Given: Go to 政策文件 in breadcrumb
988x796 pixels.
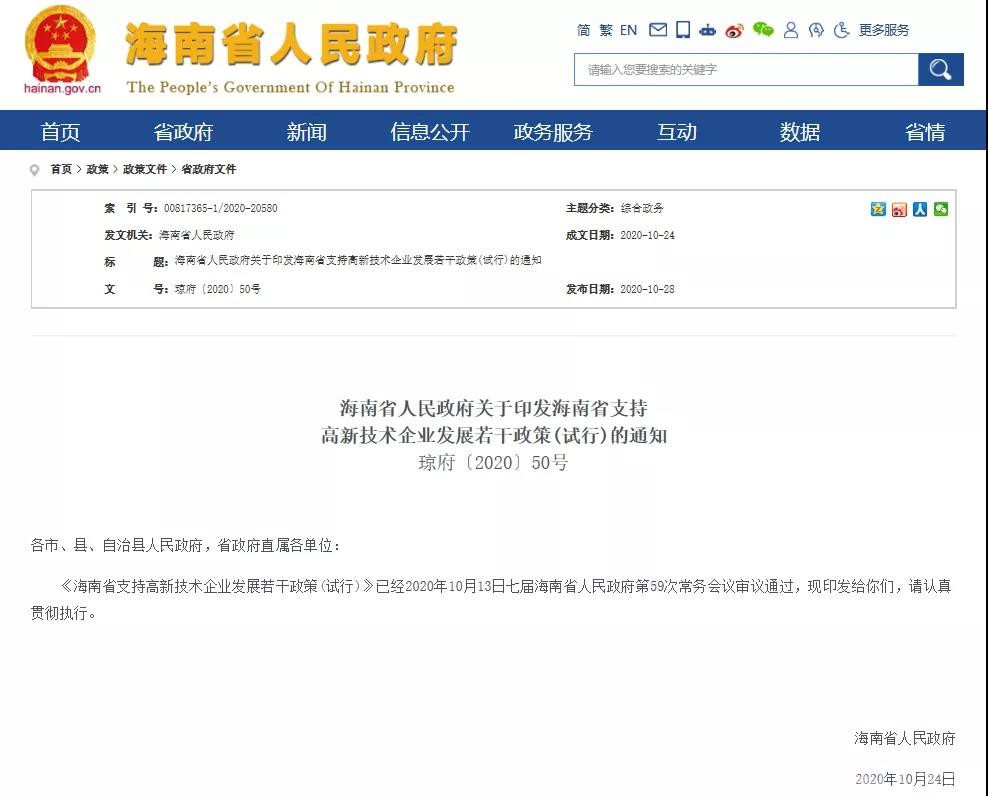Looking at the screenshot, I should [x=145, y=169].
